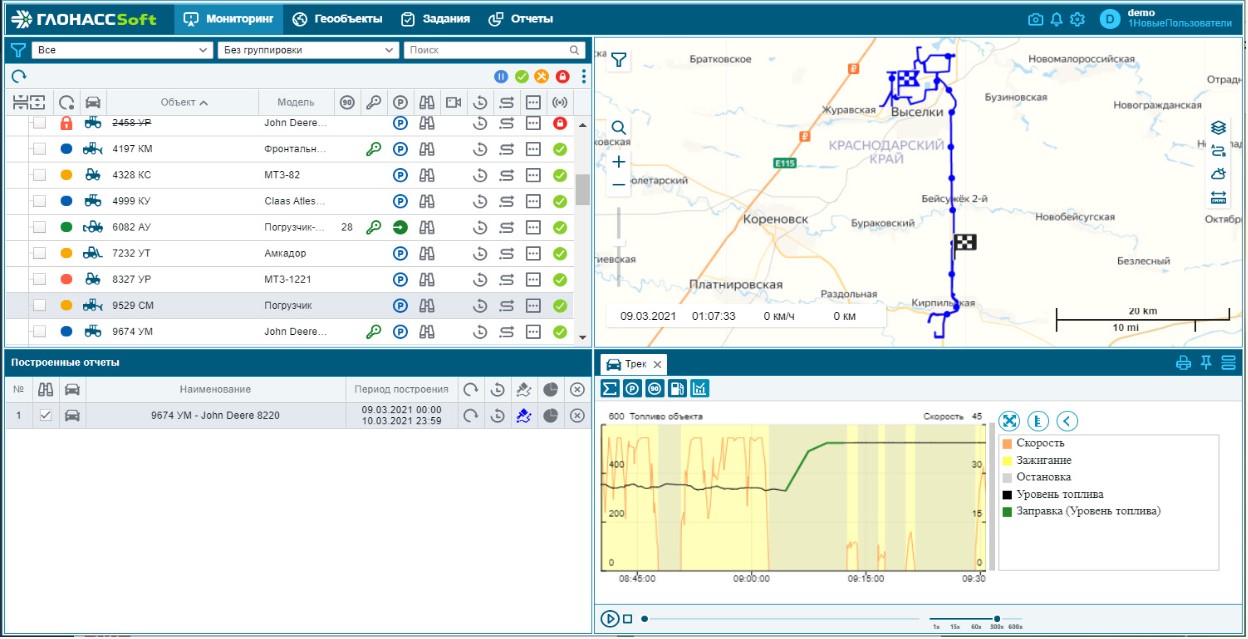Play the track playback
This screenshot has height=639, width=1248.
click(609, 618)
